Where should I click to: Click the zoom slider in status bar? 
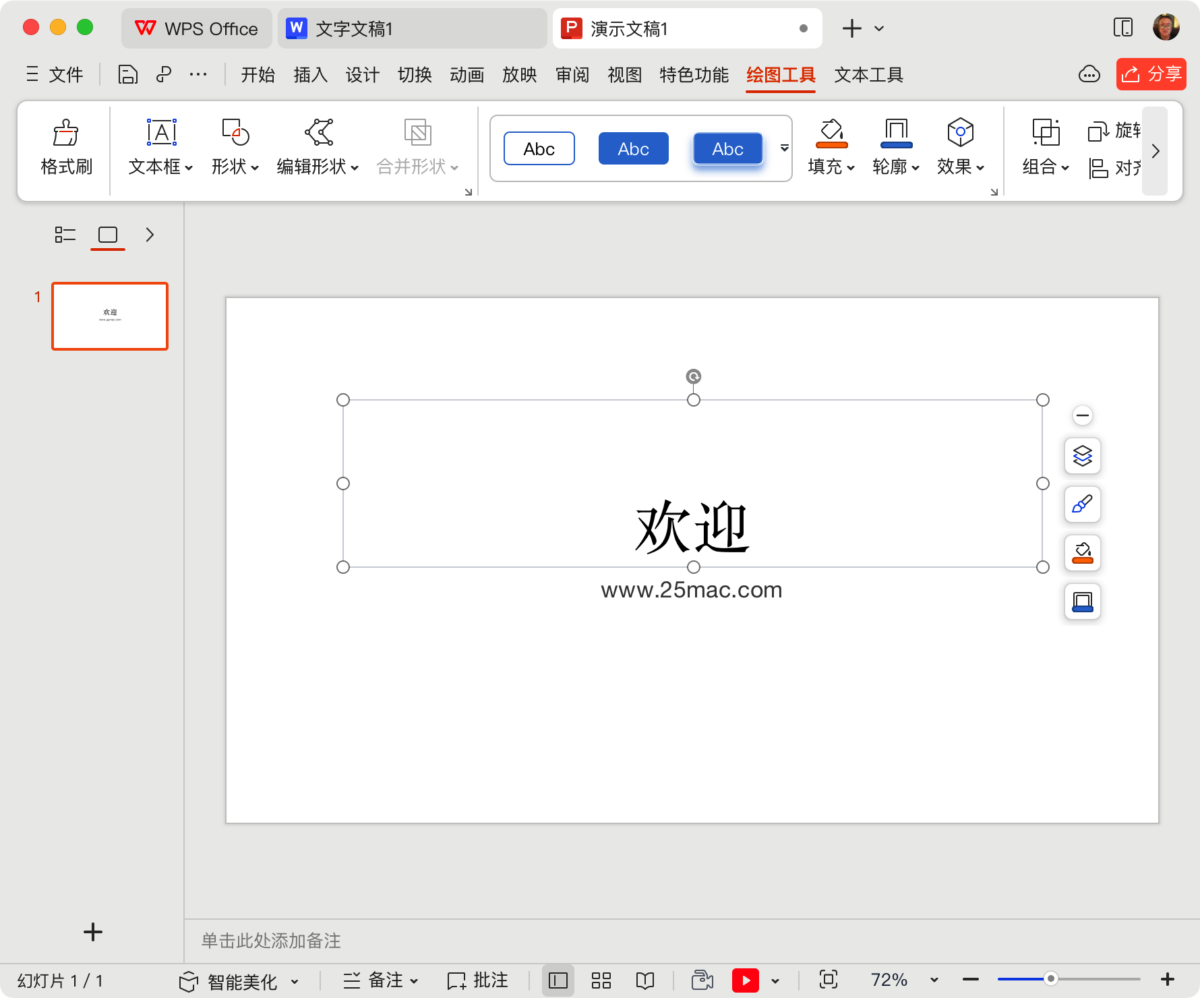coord(1069,979)
